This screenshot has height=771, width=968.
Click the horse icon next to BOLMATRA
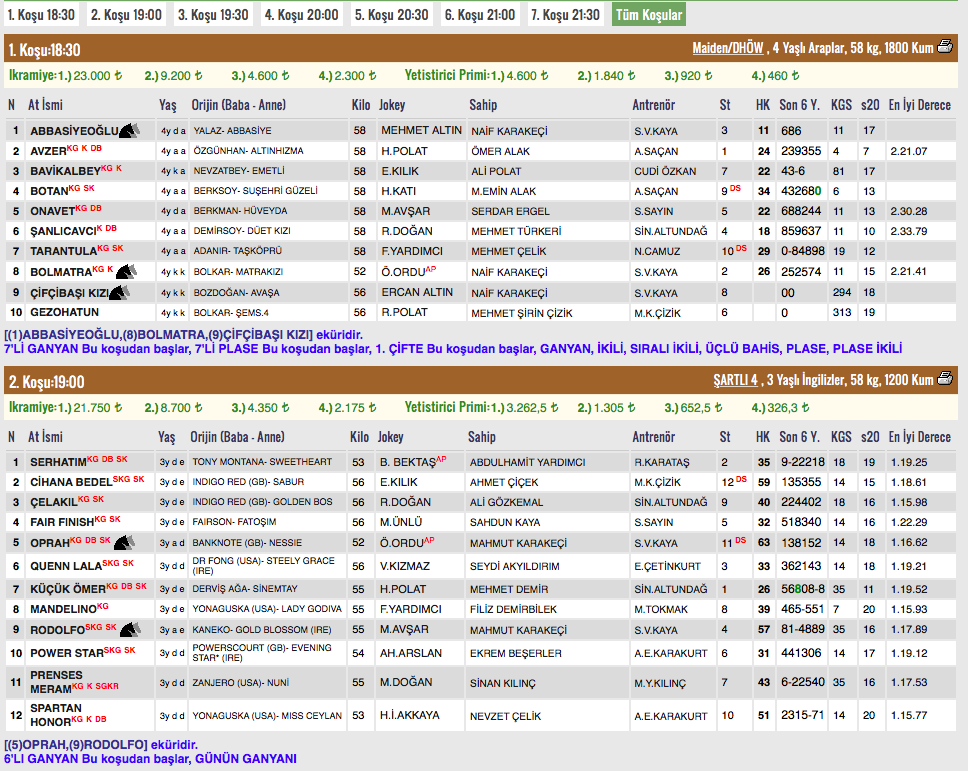pyautogui.click(x=126, y=271)
